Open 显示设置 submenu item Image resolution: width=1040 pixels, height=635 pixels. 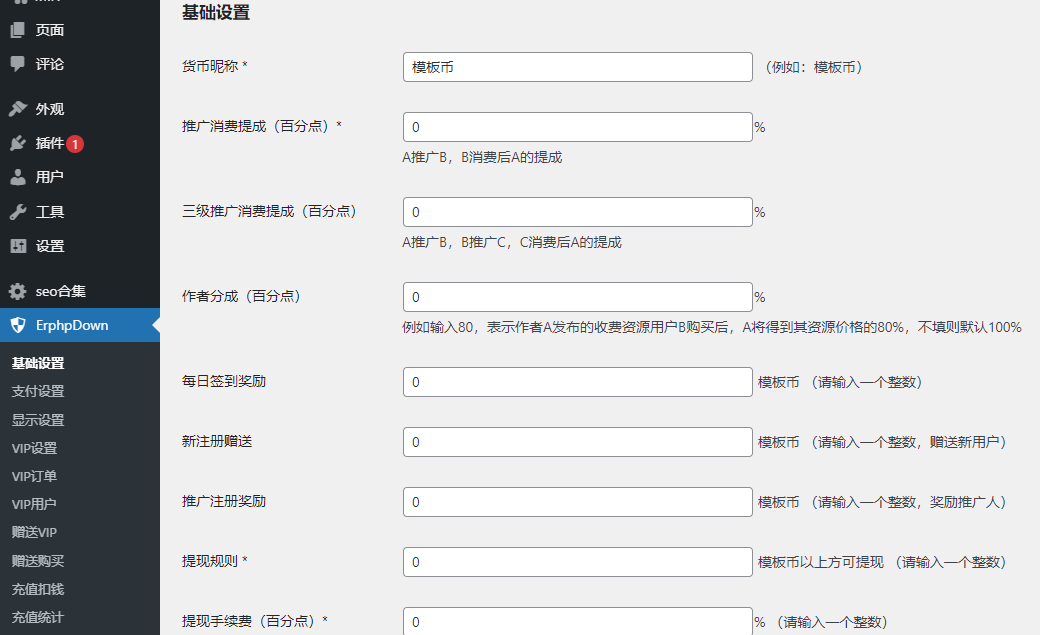[38, 420]
